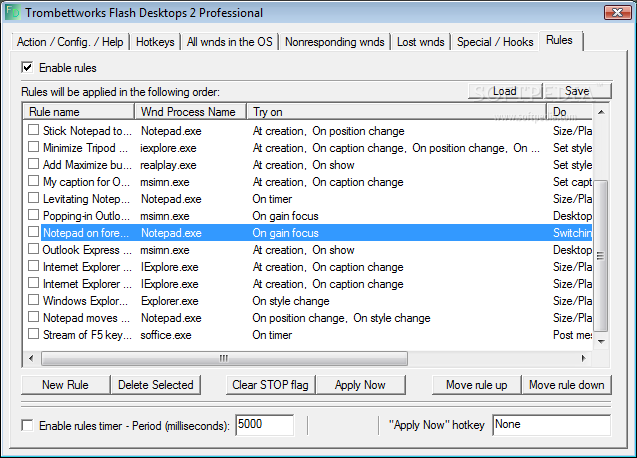Toggle the Enable rules timer checkbox
The image size is (637, 458).
pyautogui.click(x=27, y=425)
